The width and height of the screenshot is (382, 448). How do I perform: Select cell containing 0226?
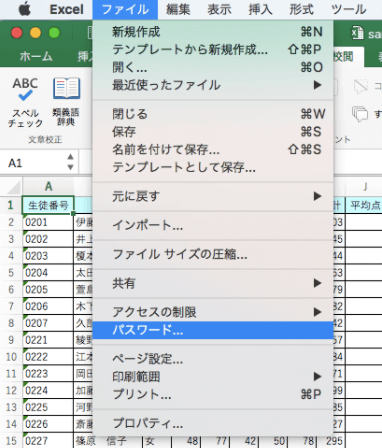pyautogui.click(x=48, y=424)
